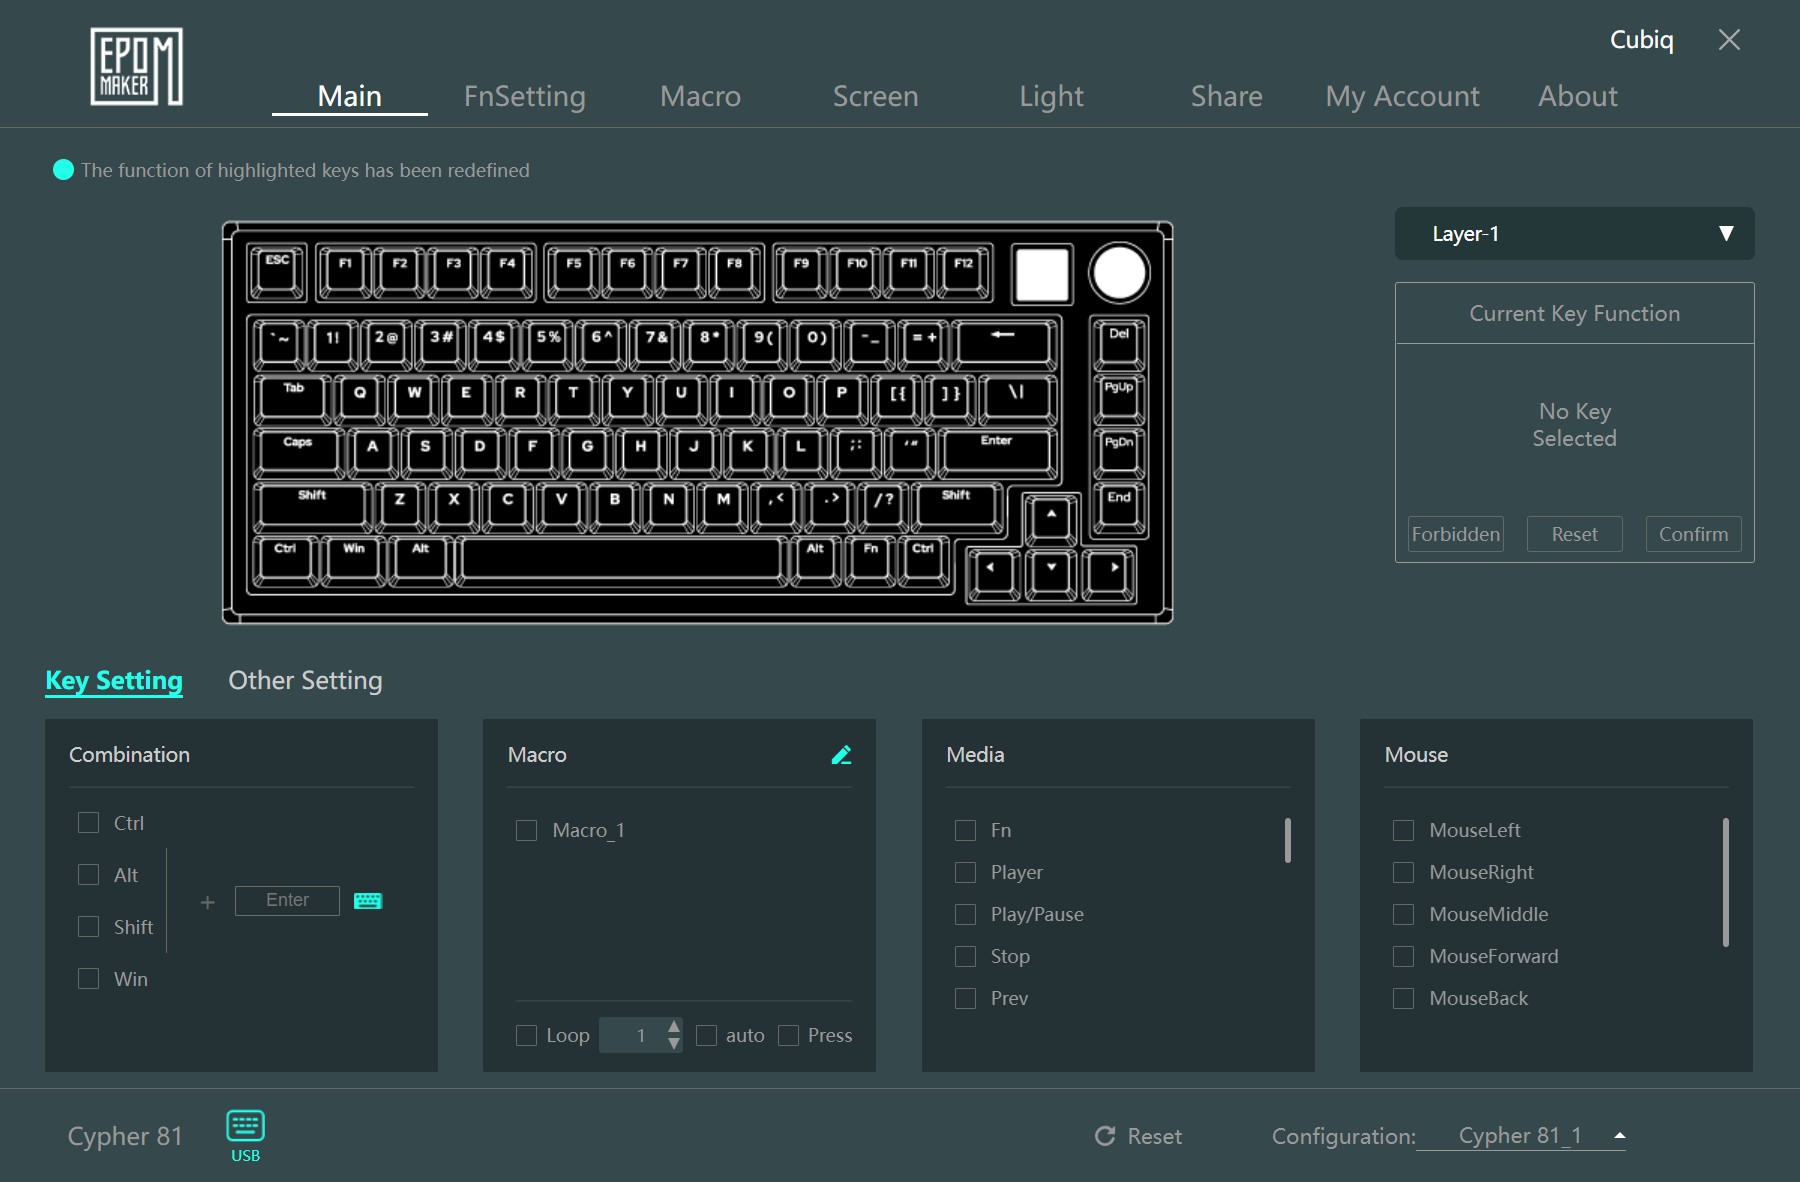Toggle the Loop checkbox

click(x=526, y=1036)
